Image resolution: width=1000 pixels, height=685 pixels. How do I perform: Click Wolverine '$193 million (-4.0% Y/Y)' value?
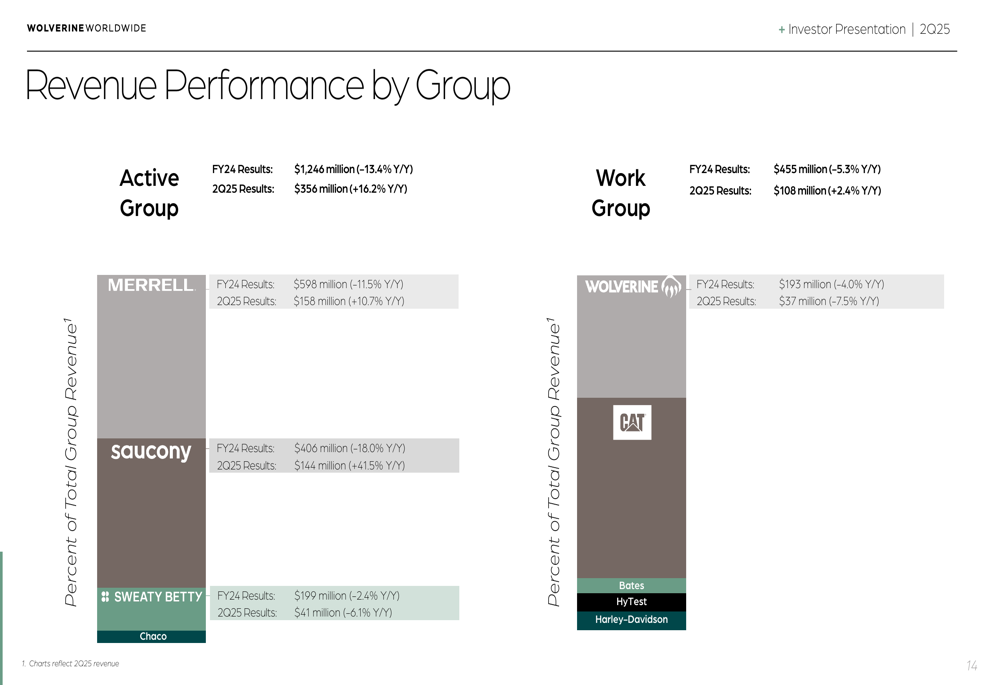[x=832, y=284]
